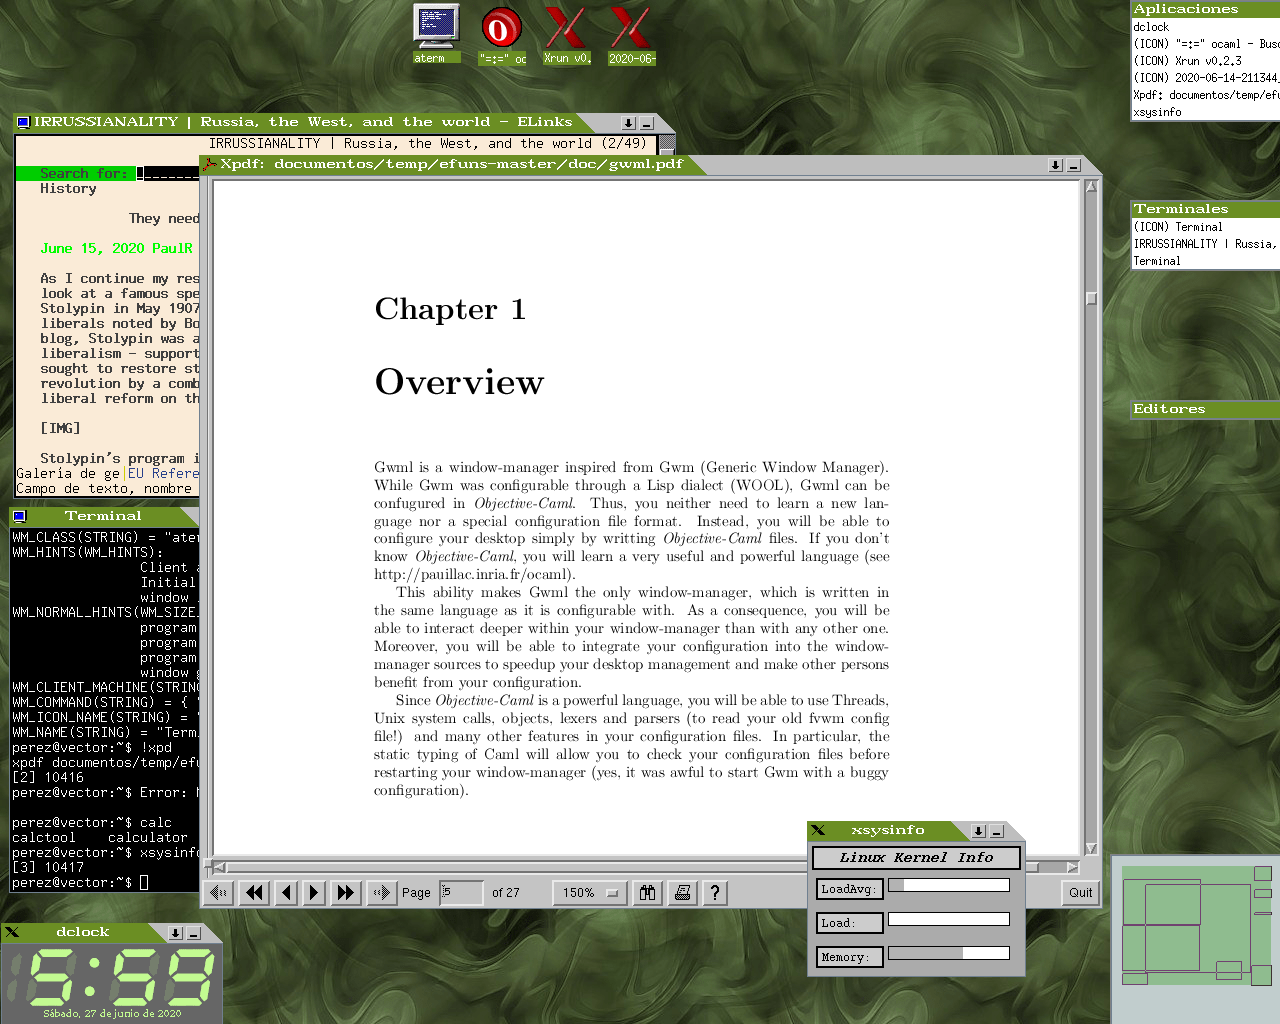Screen dimensions: 1280x1024
Task: Click the Xrun v0 desktop icon
Action: pos(566,32)
